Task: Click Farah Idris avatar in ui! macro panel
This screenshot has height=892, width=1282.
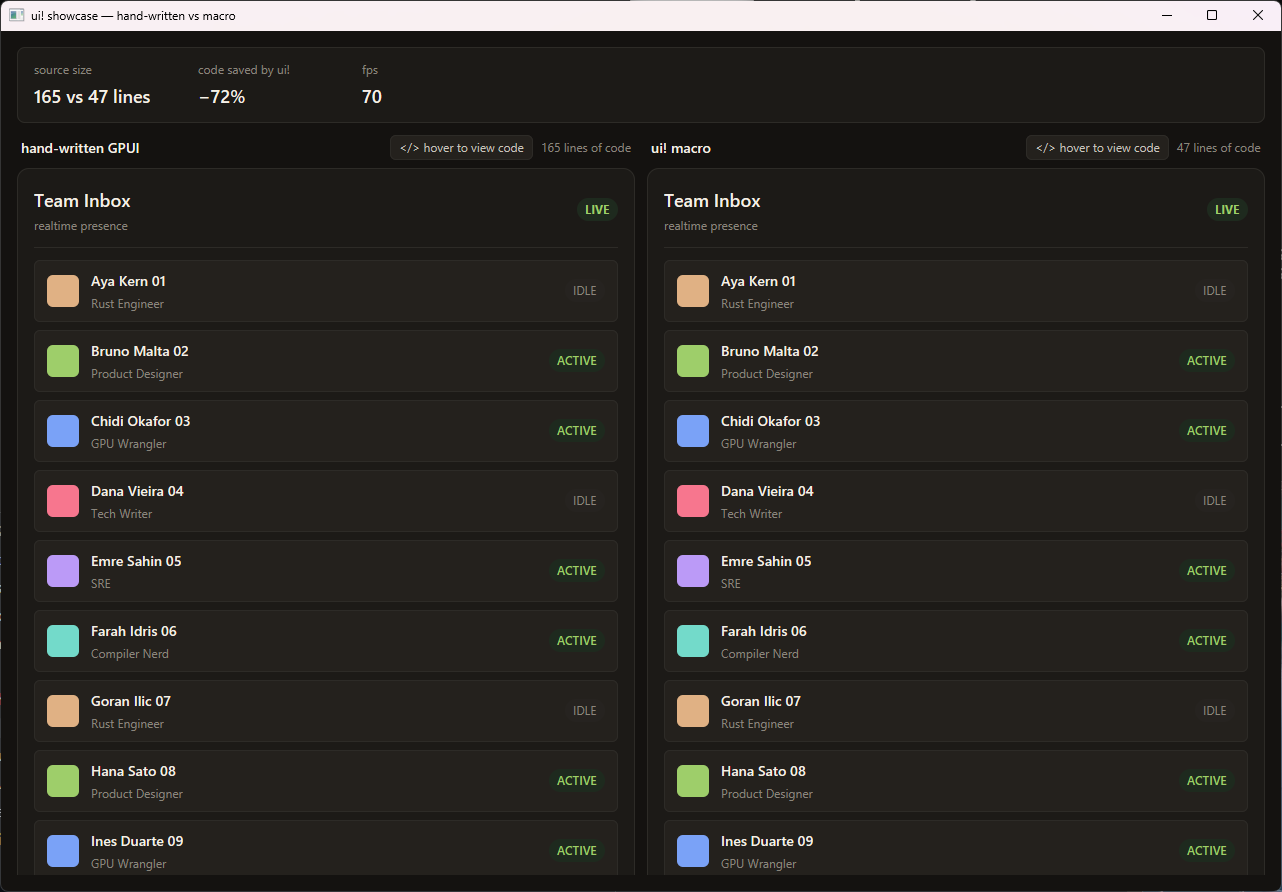Action: [x=693, y=641]
